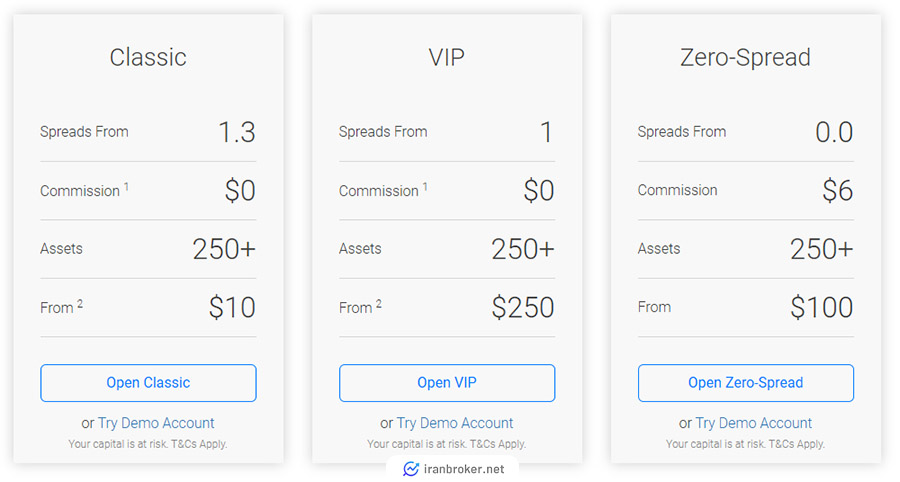Open VIP account button
This screenshot has height=482, width=900.
(447, 383)
